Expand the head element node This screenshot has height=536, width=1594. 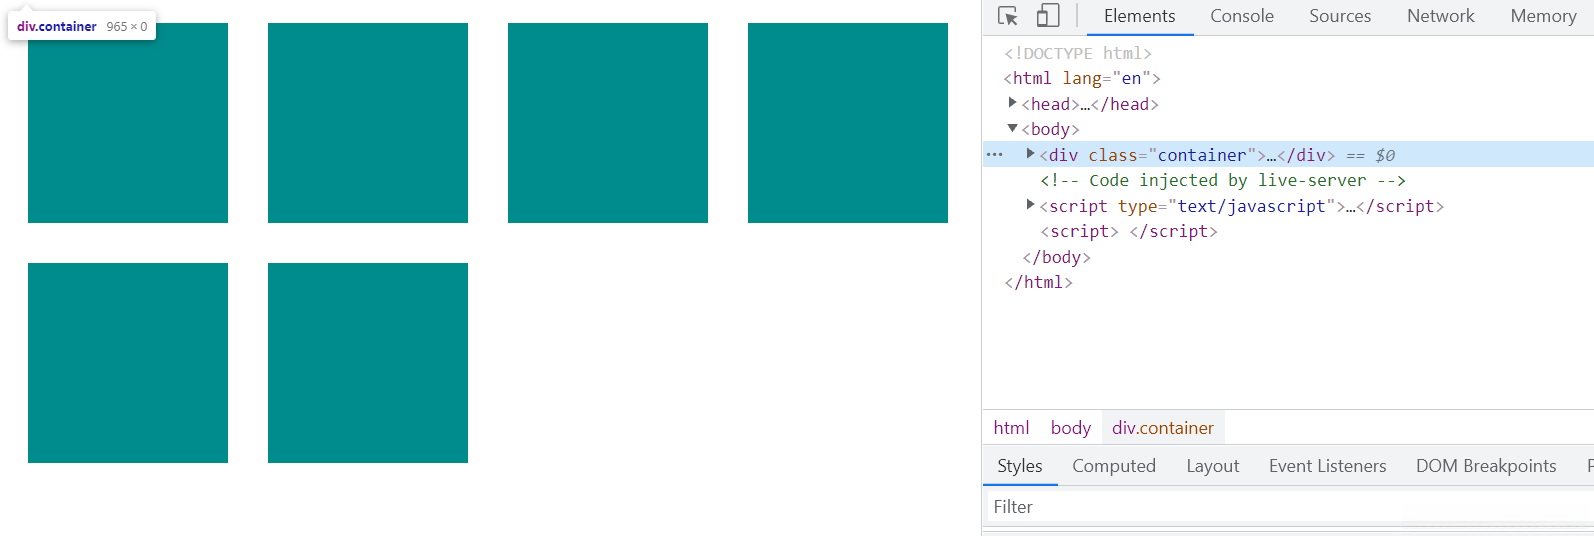click(1013, 103)
